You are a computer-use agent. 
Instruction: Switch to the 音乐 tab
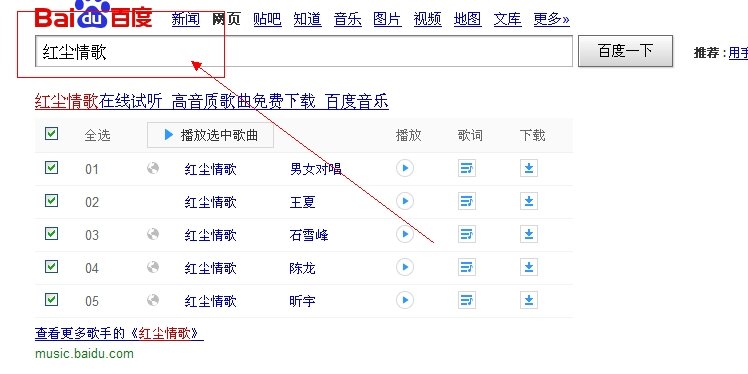347,20
